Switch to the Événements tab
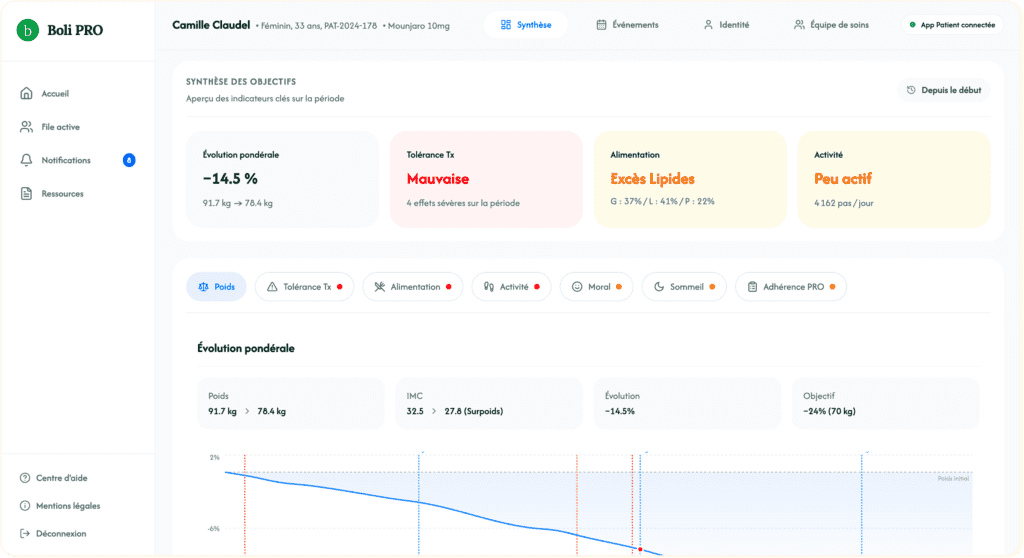The image size is (1024, 558). pos(627,25)
